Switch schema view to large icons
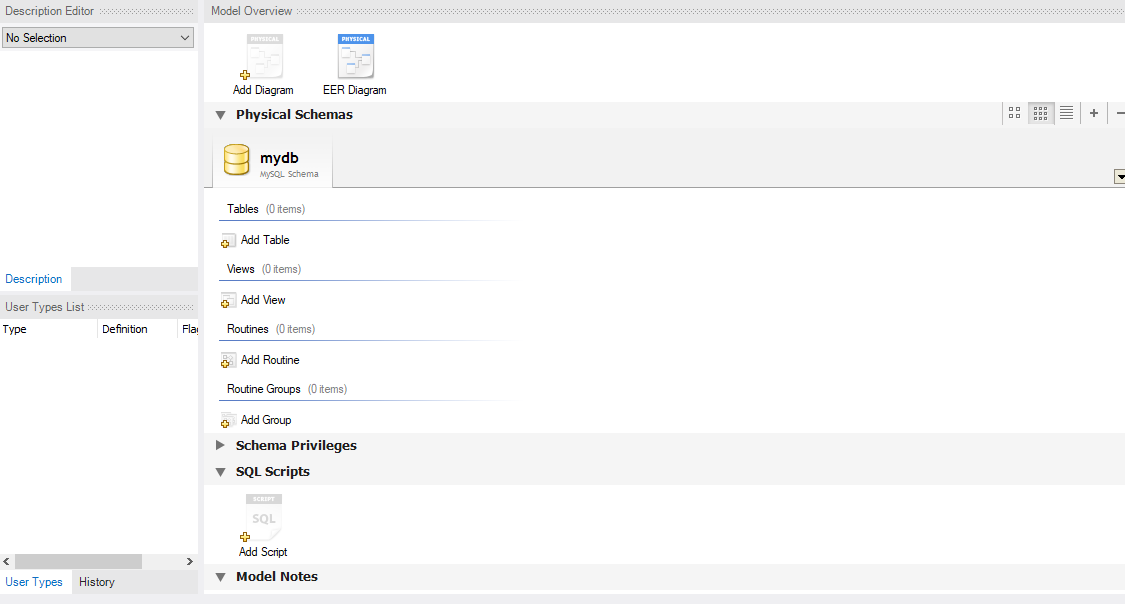The image size is (1125, 604). (x=1014, y=113)
